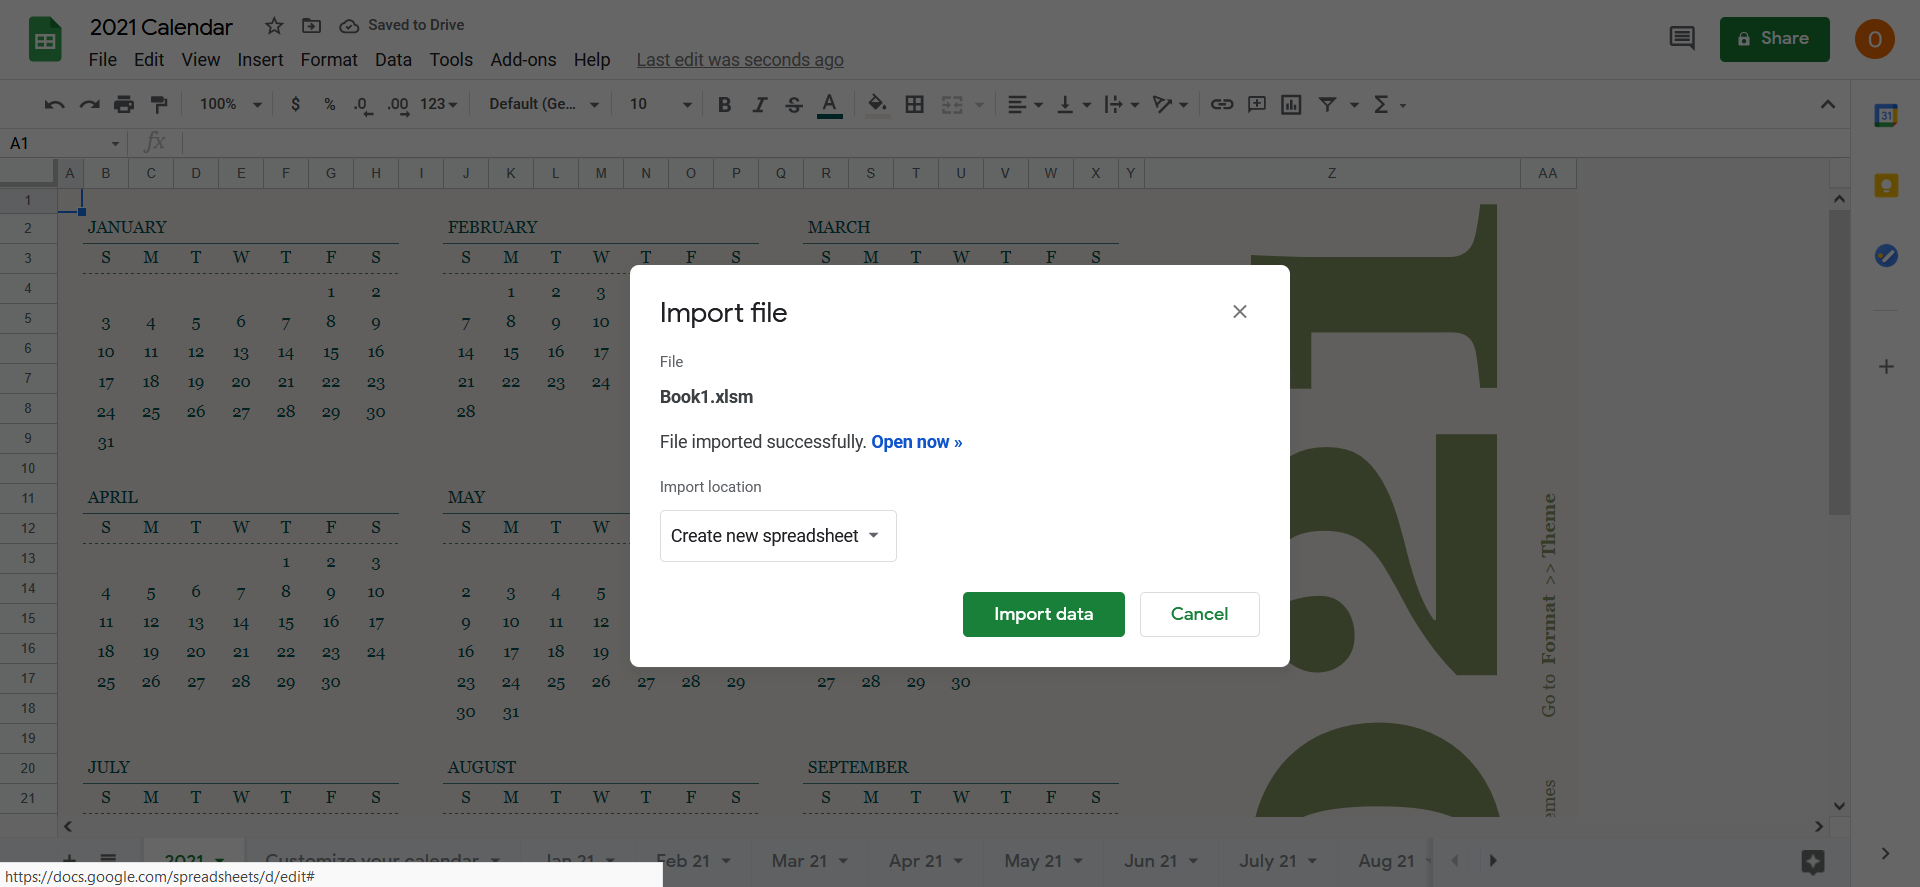Select the paint format tool
This screenshot has height=887, width=1920.
point(159,104)
